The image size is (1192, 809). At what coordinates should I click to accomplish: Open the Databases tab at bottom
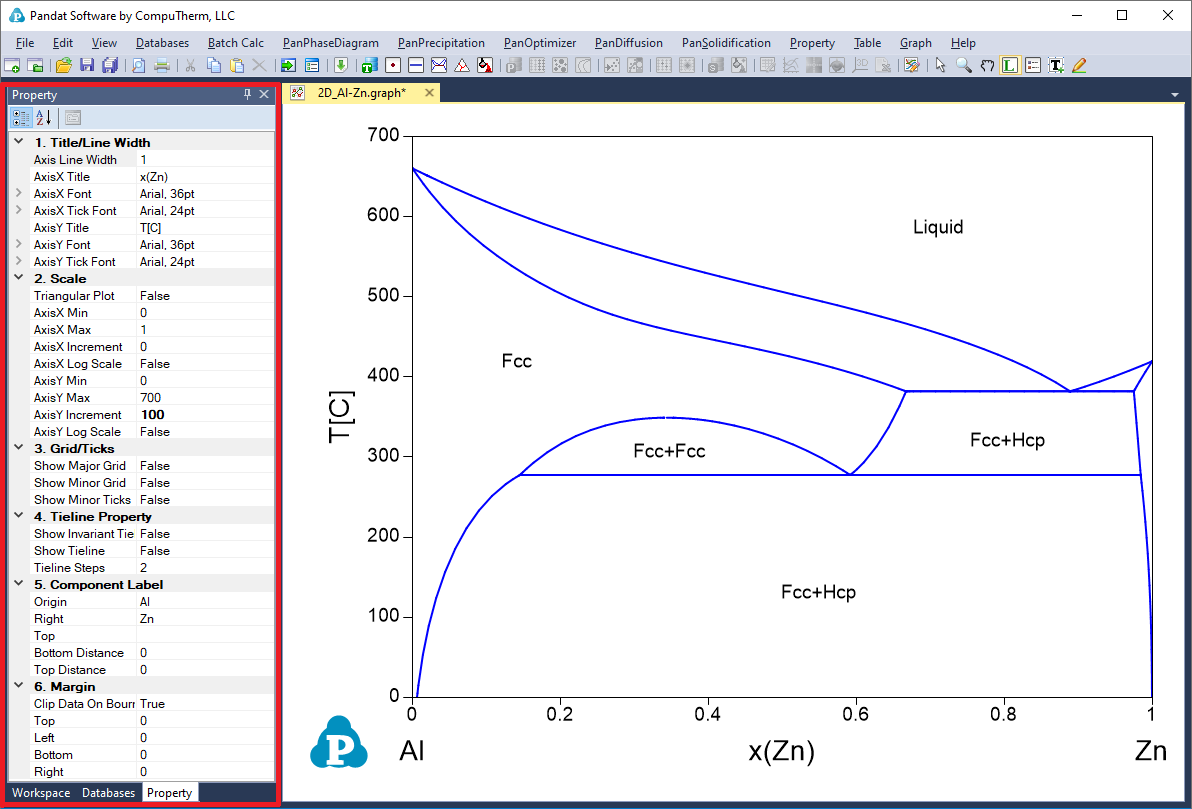click(108, 793)
